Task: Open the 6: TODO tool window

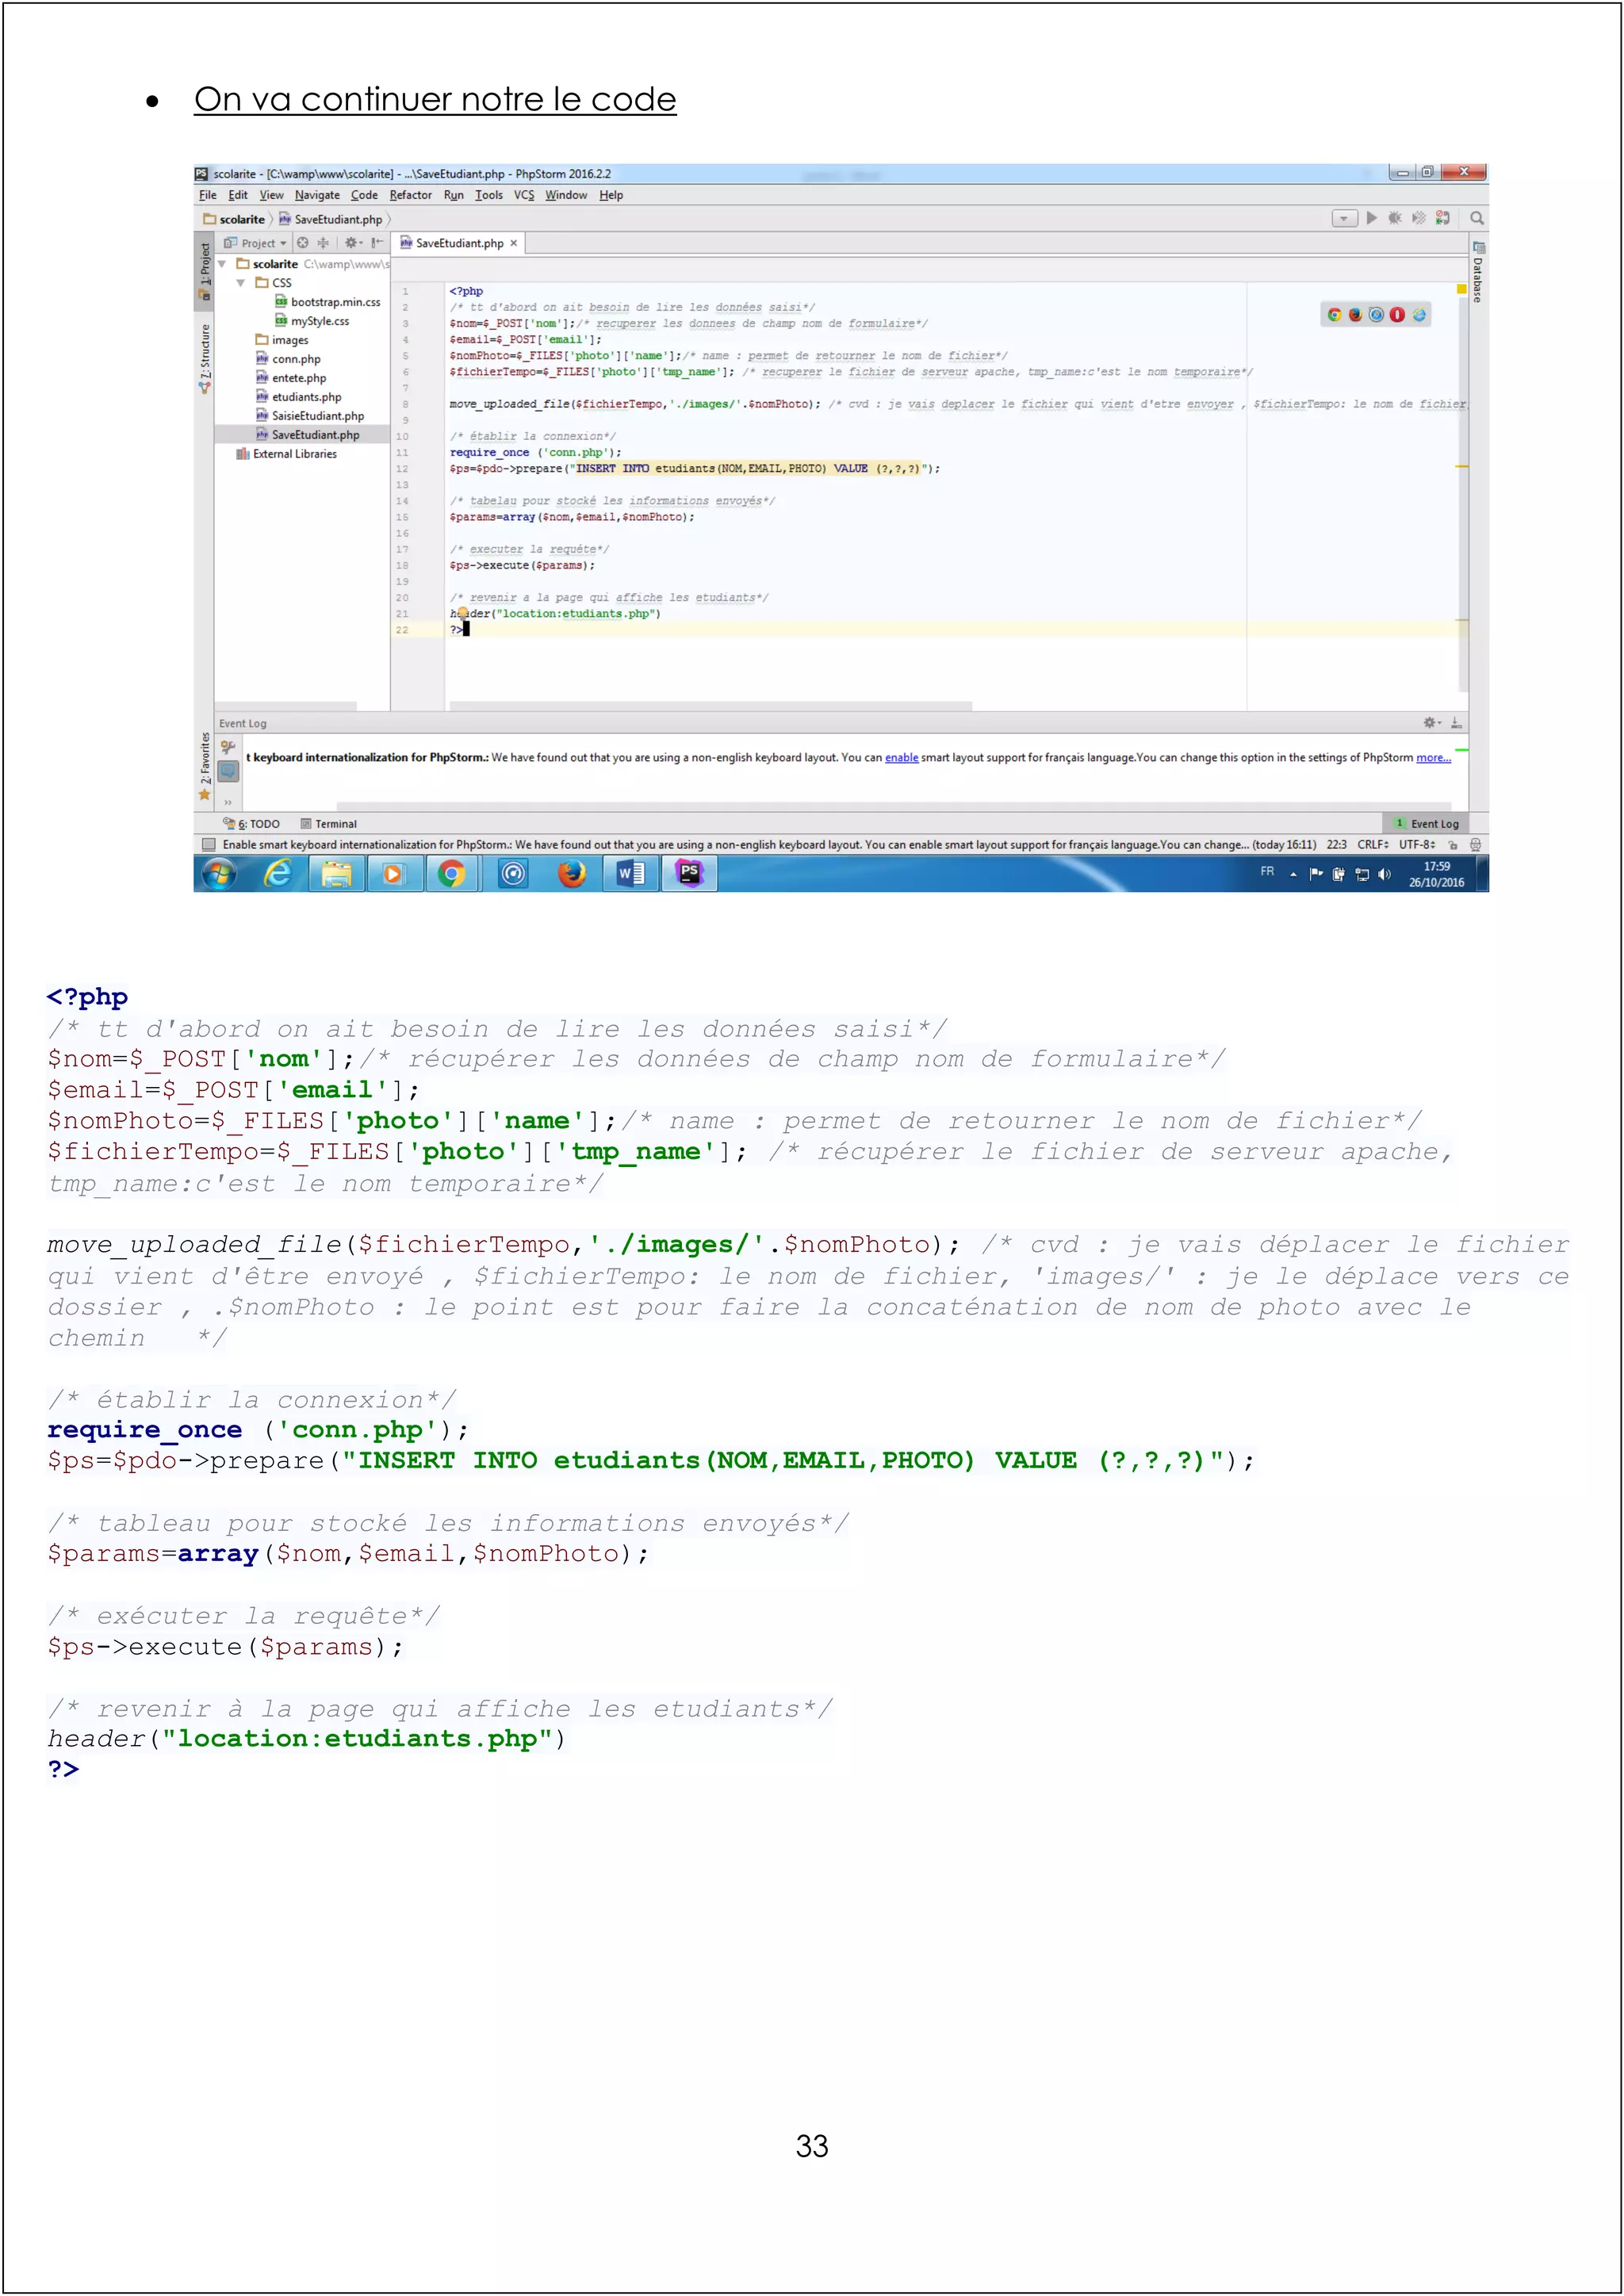Action: tap(252, 824)
